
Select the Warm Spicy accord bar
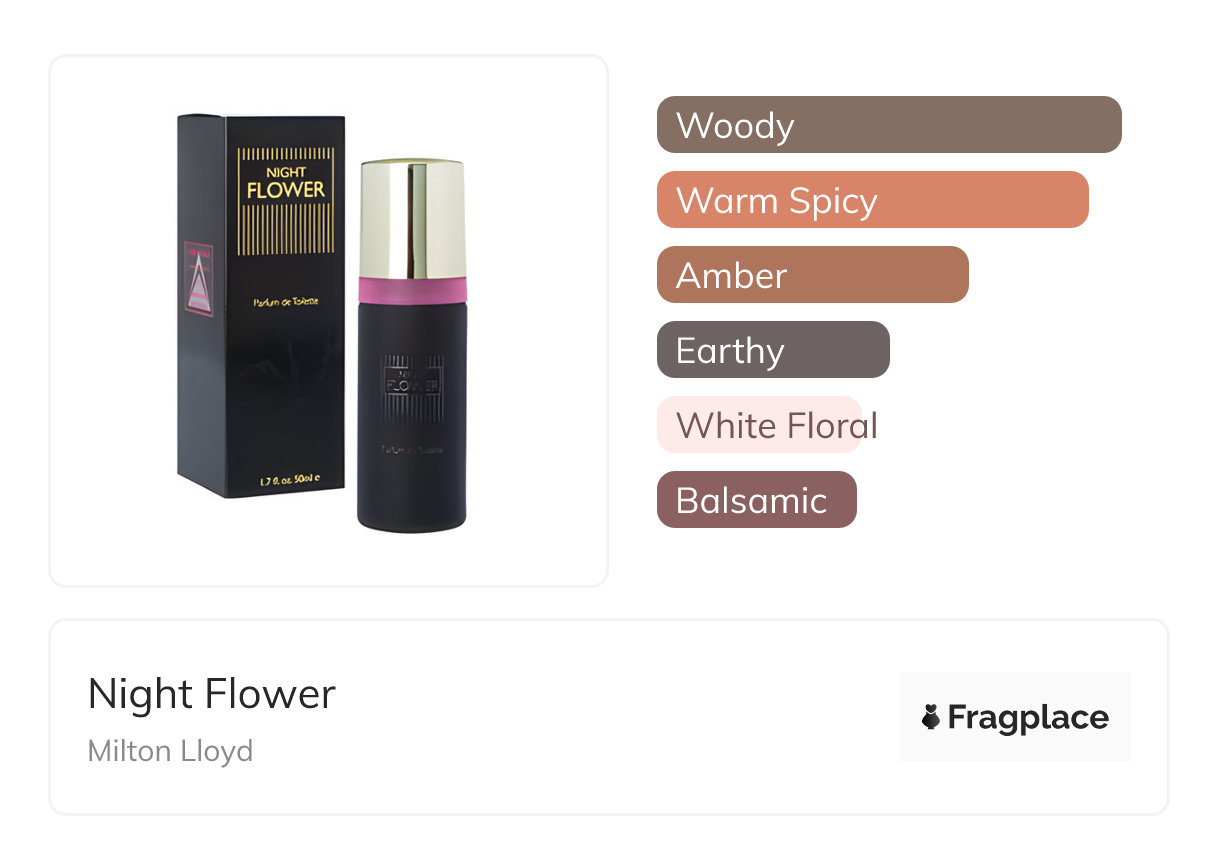pyautogui.click(x=872, y=200)
